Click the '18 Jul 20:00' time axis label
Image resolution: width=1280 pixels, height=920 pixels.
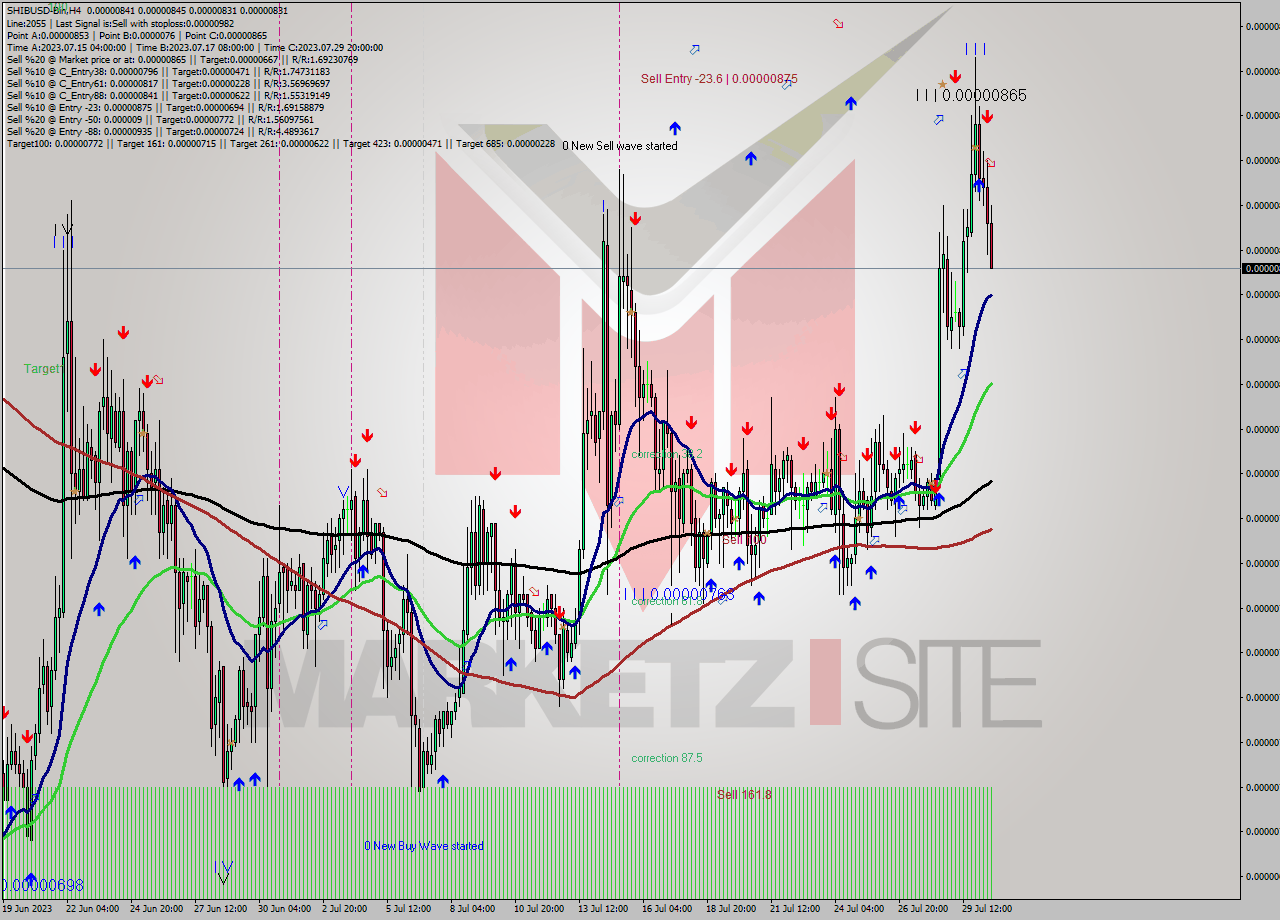click(x=732, y=909)
